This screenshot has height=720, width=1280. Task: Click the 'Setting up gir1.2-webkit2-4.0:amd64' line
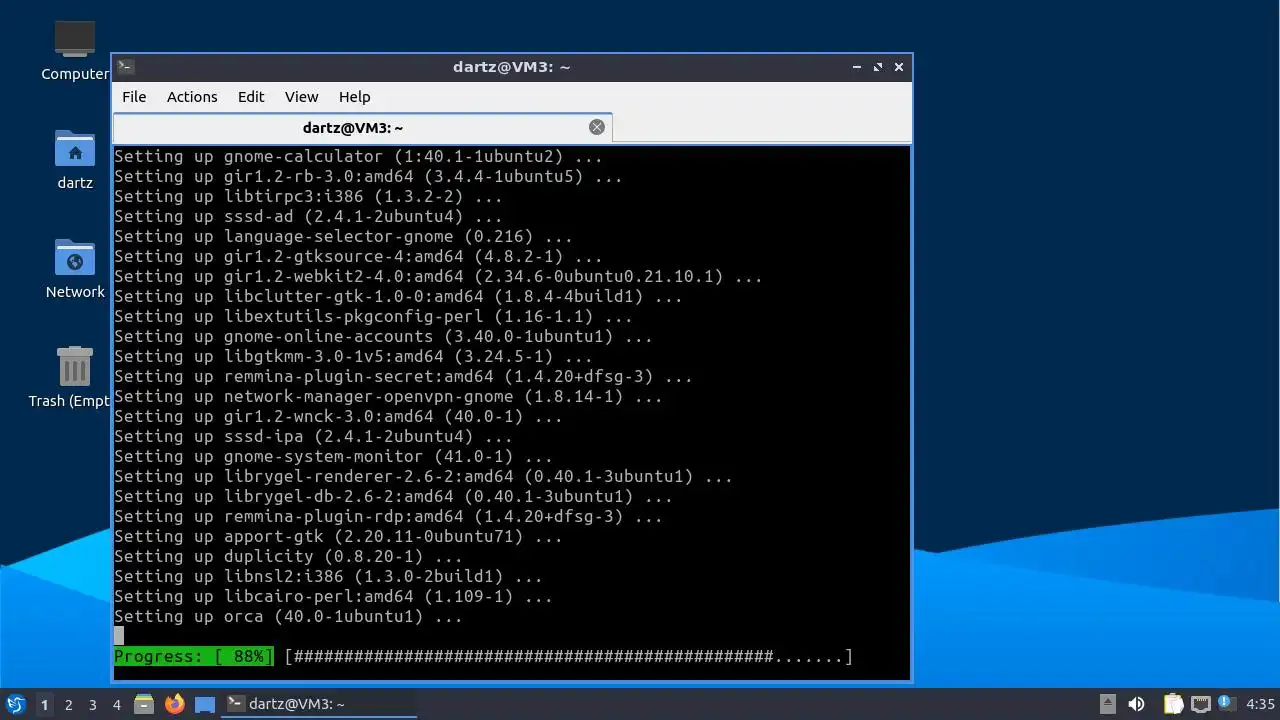438,276
